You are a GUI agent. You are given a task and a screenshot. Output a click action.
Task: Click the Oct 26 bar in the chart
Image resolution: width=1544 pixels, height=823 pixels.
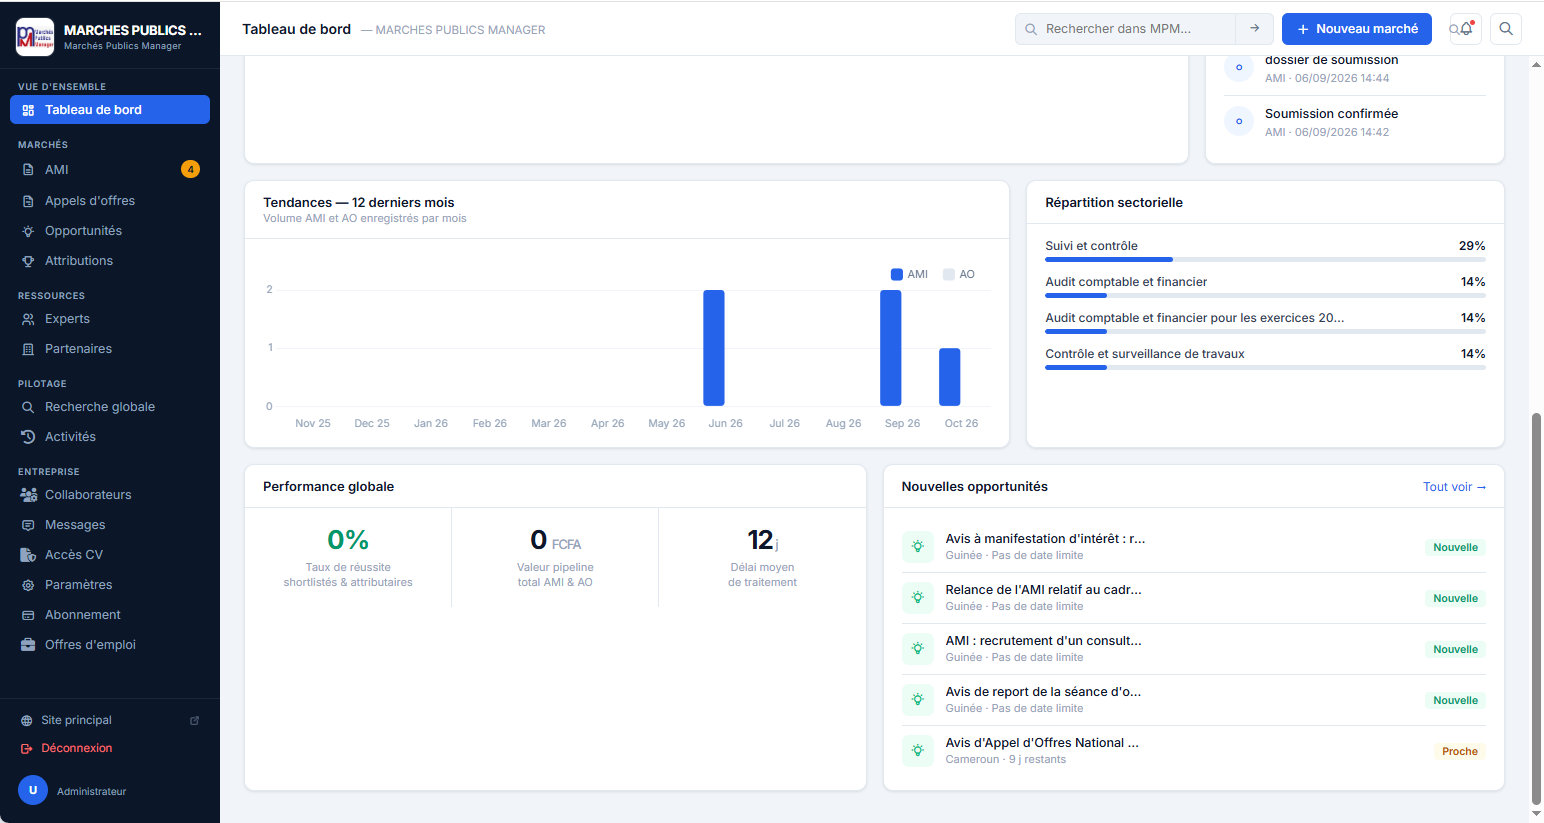pos(950,377)
